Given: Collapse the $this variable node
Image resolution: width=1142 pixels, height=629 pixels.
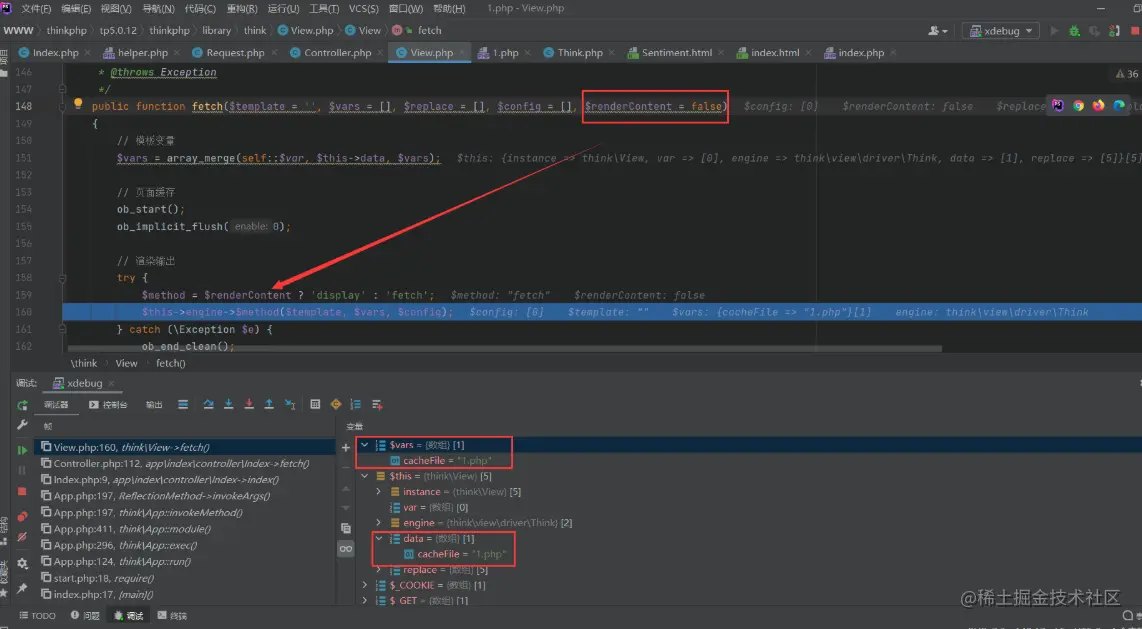Looking at the screenshot, I should coord(364,476).
